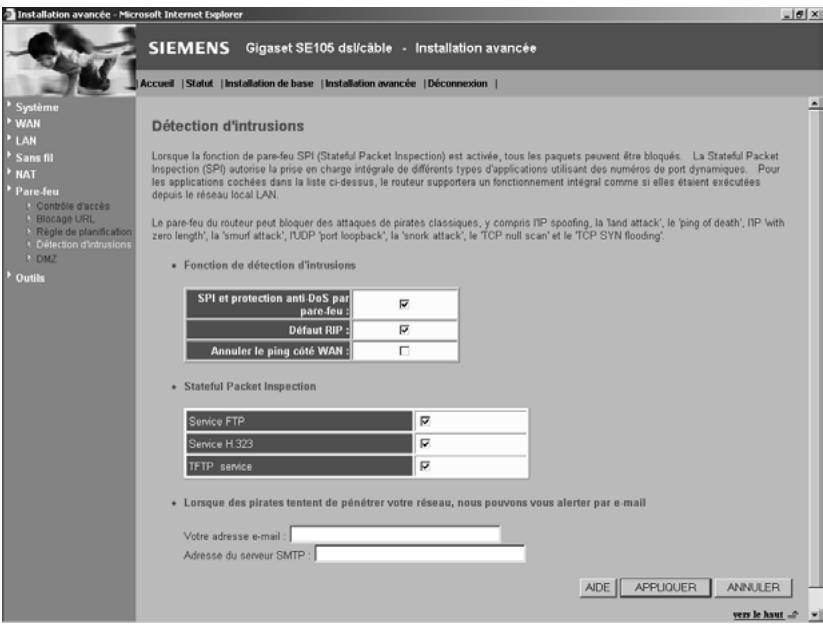Enable Annuler le ping côté WAN checkbox

(x=404, y=351)
